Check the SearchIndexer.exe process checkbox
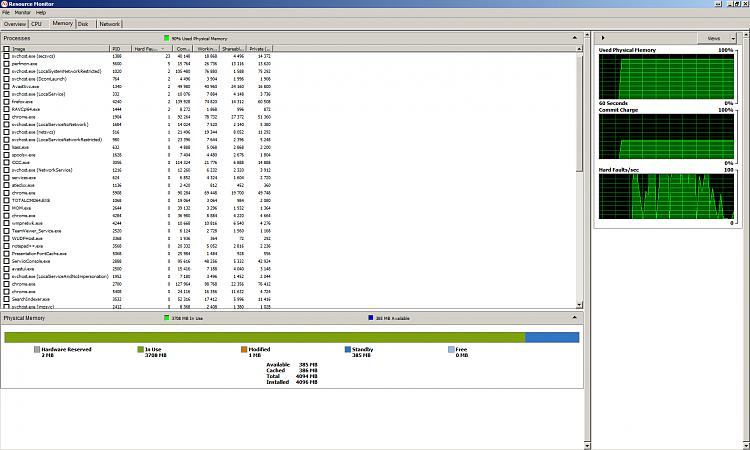 click(x=6, y=299)
